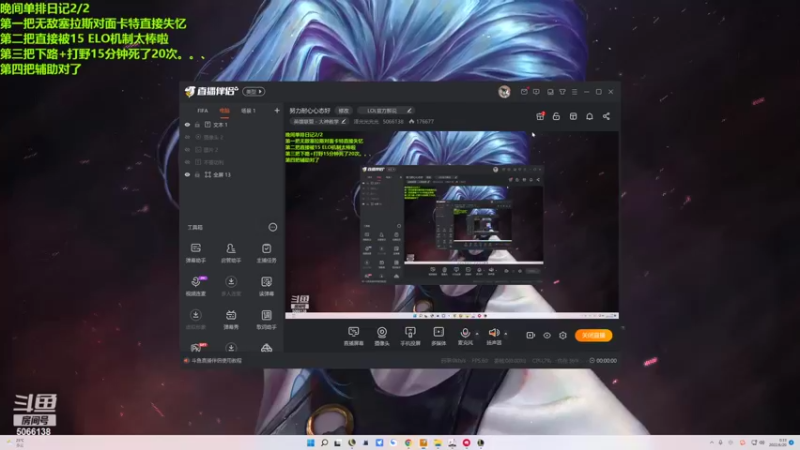
Task: Open the mail messages icon in title bar
Action: (524, 92)
